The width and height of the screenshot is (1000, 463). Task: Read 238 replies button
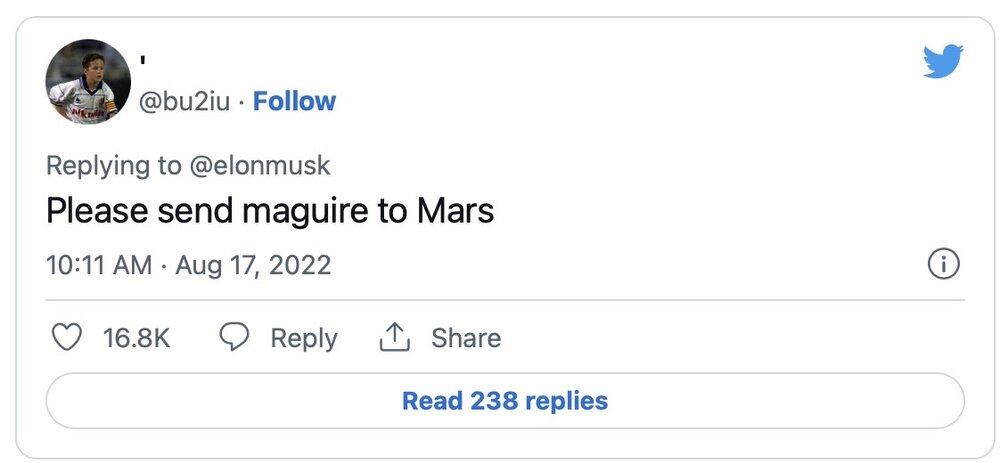coord(505,401)
